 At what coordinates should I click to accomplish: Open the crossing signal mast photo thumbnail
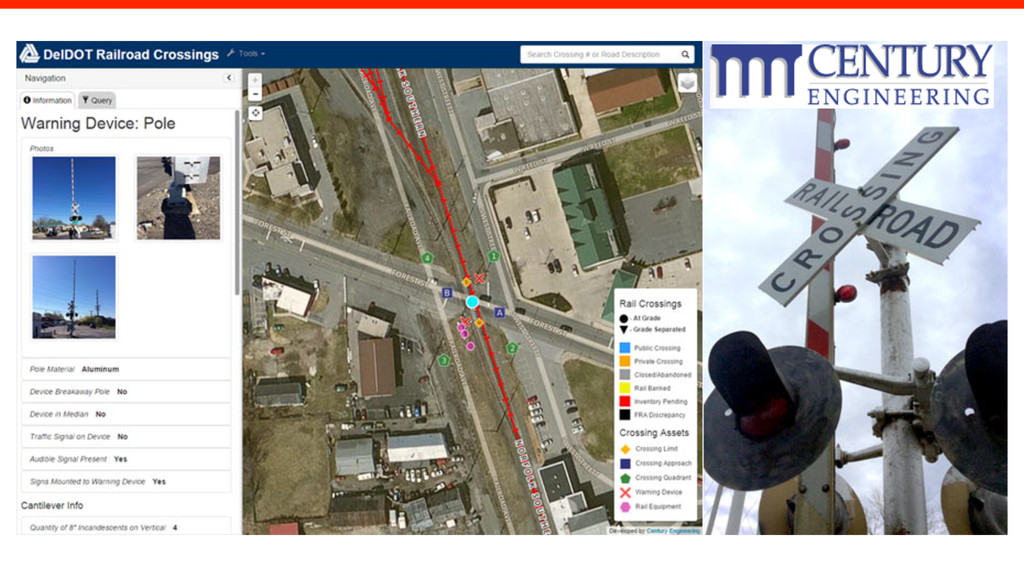point(74,197)
